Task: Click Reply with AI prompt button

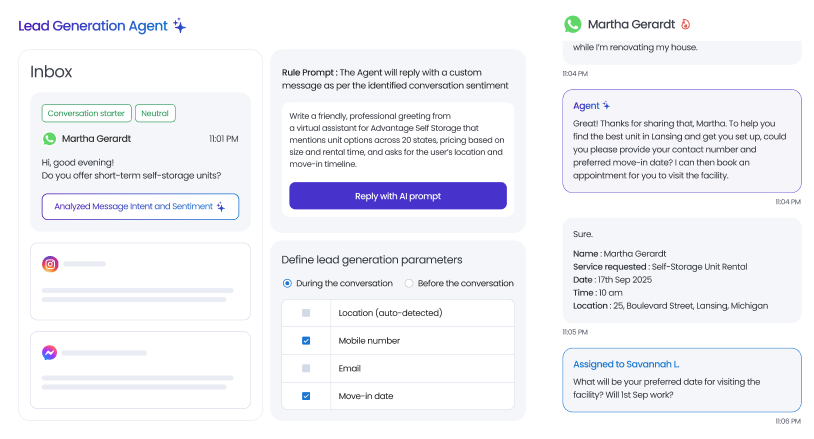Action: coord(398,196)
